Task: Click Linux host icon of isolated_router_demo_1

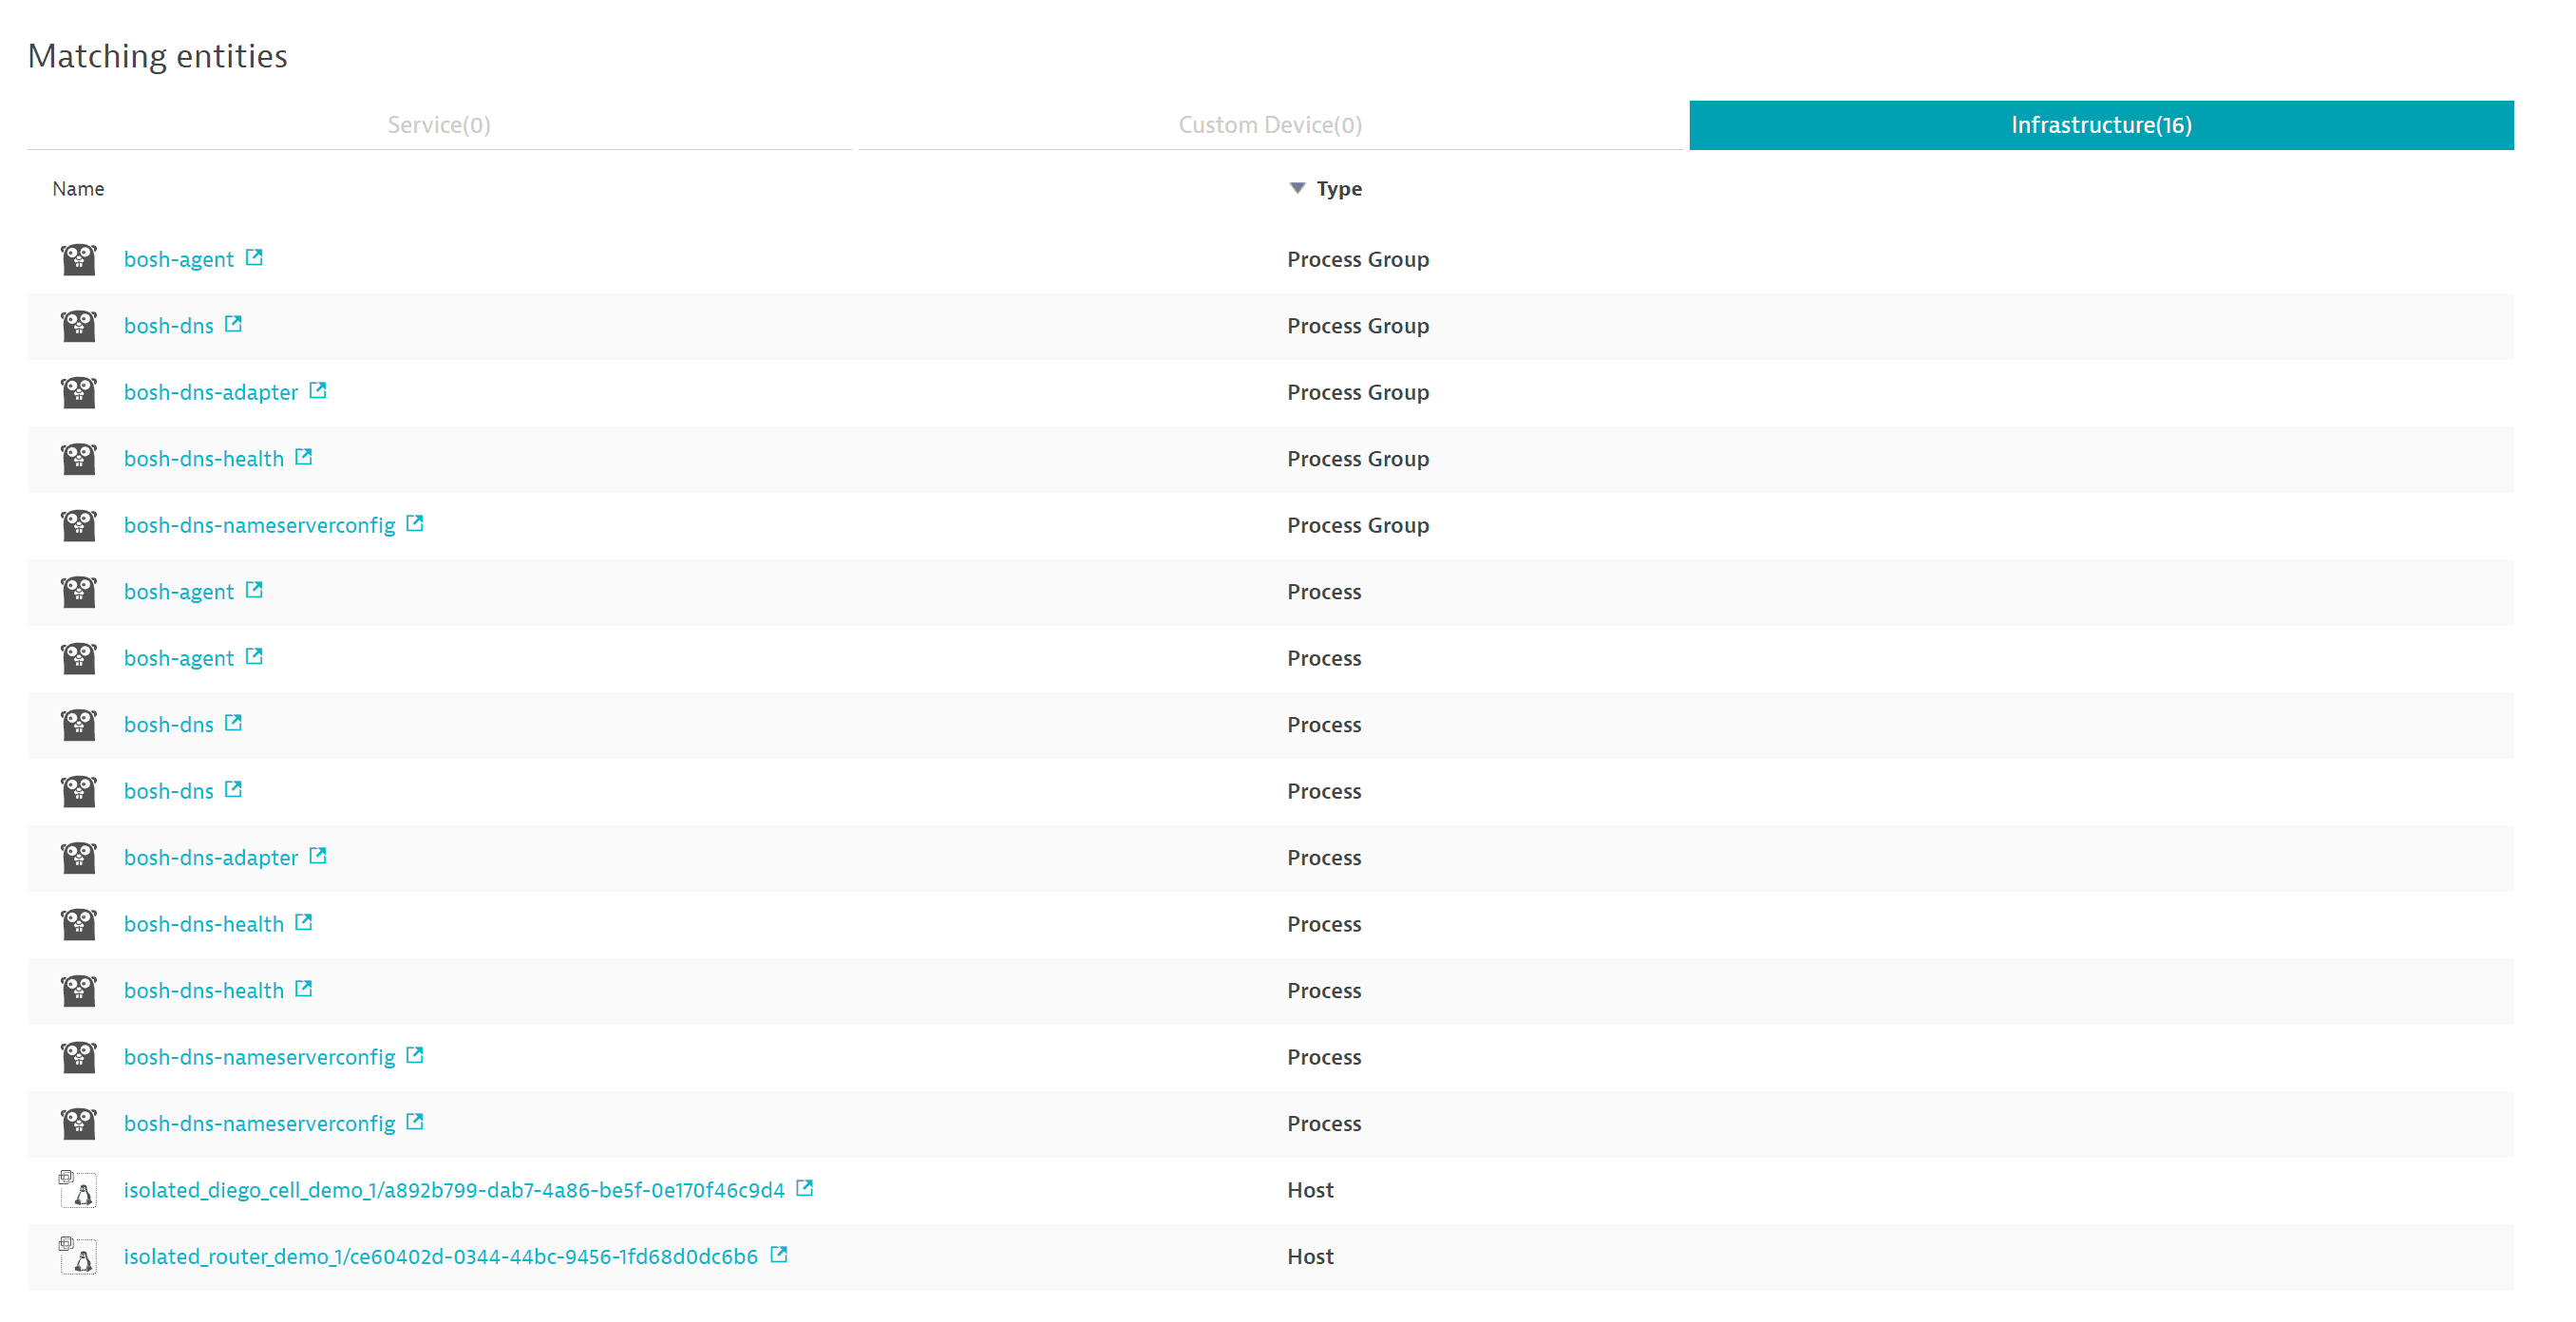Action: (x=78, y=1257)
